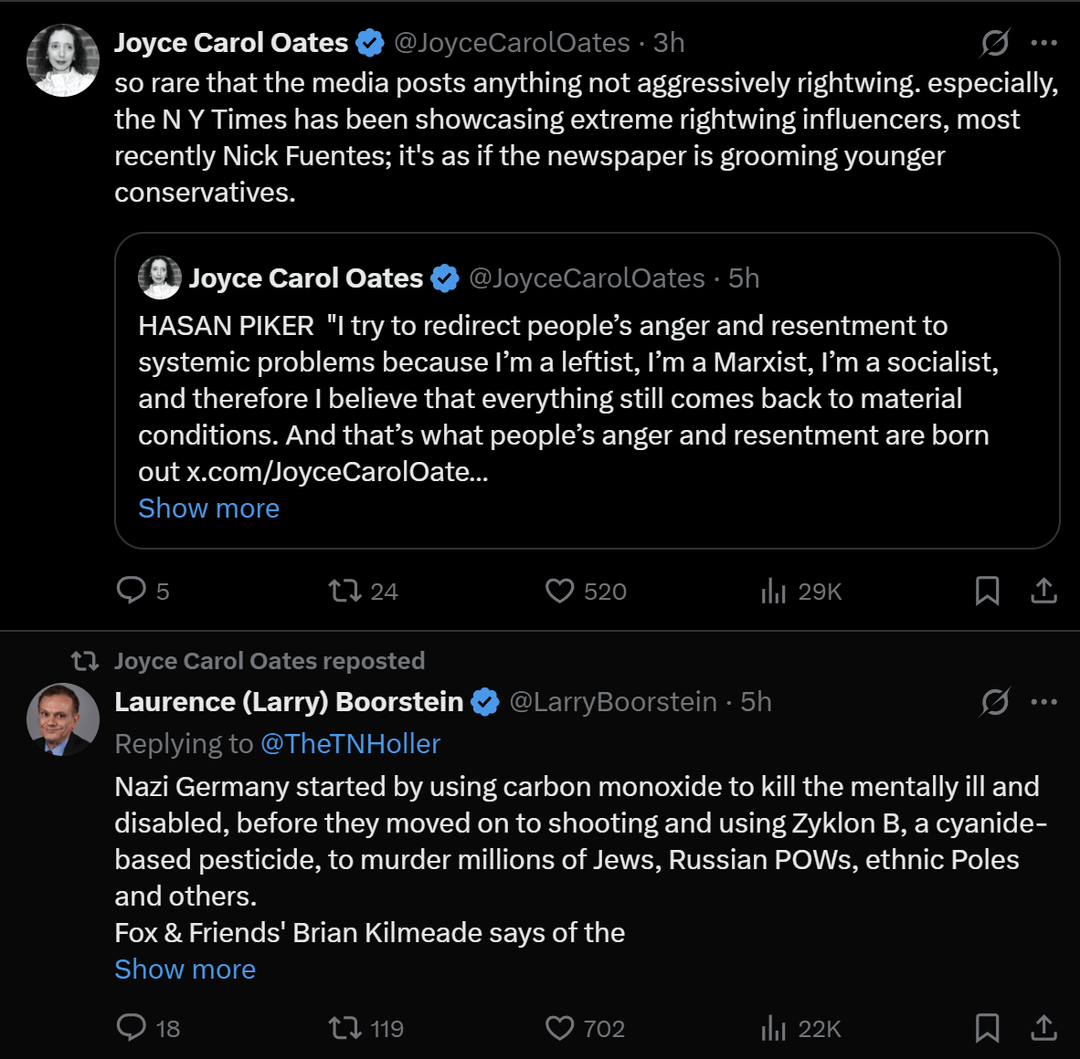Open the quoted tweet's x.com link
Image resolution: width=1080 pixels, height=1059 pixels.
(338, 472)
